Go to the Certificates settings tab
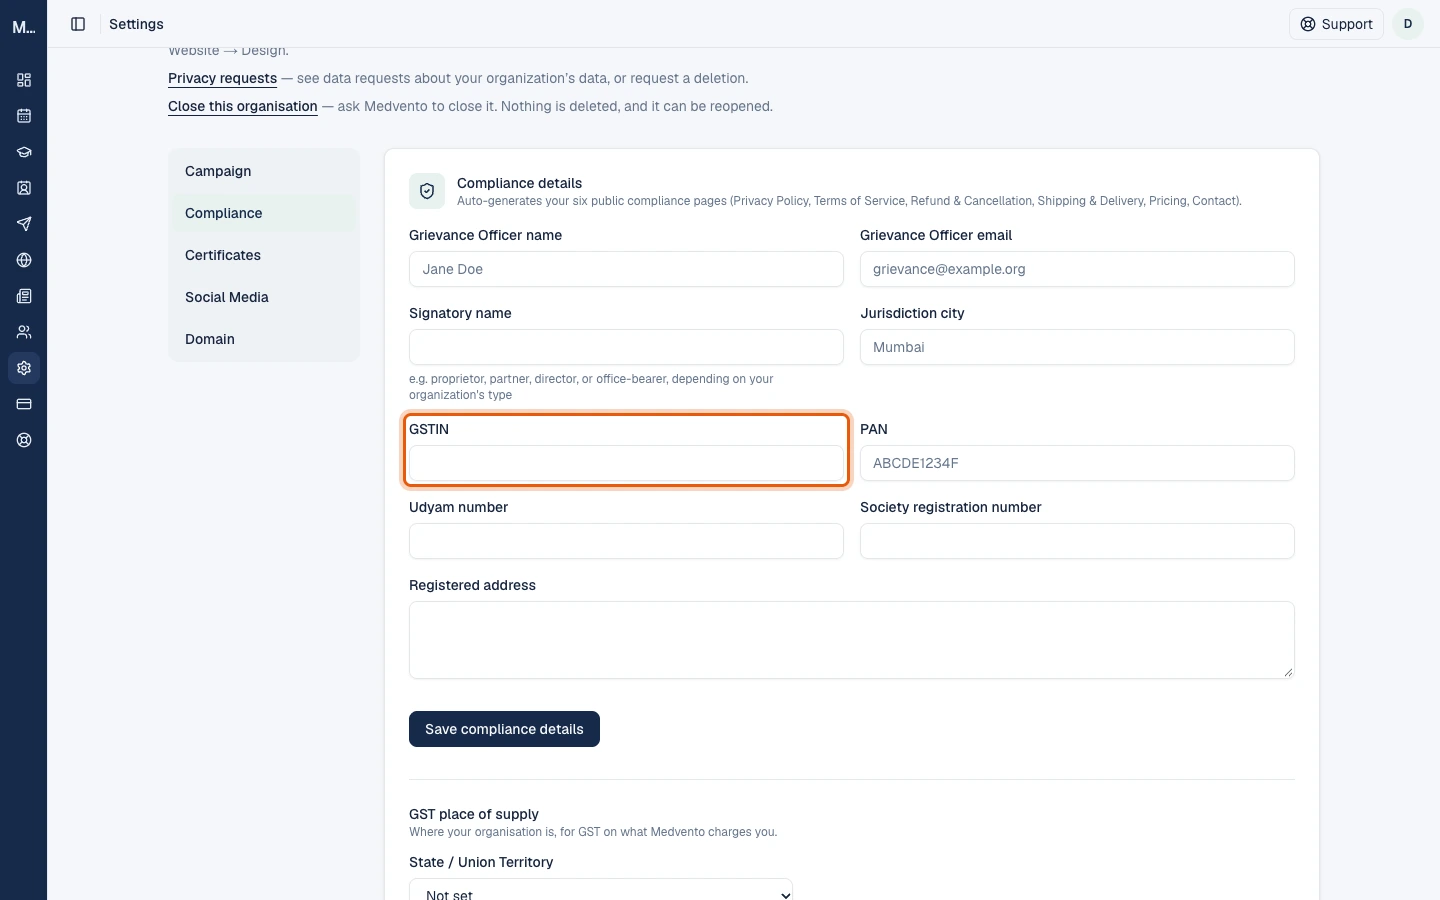This screenshot has width=1440, height=900. tap(264, 255)
